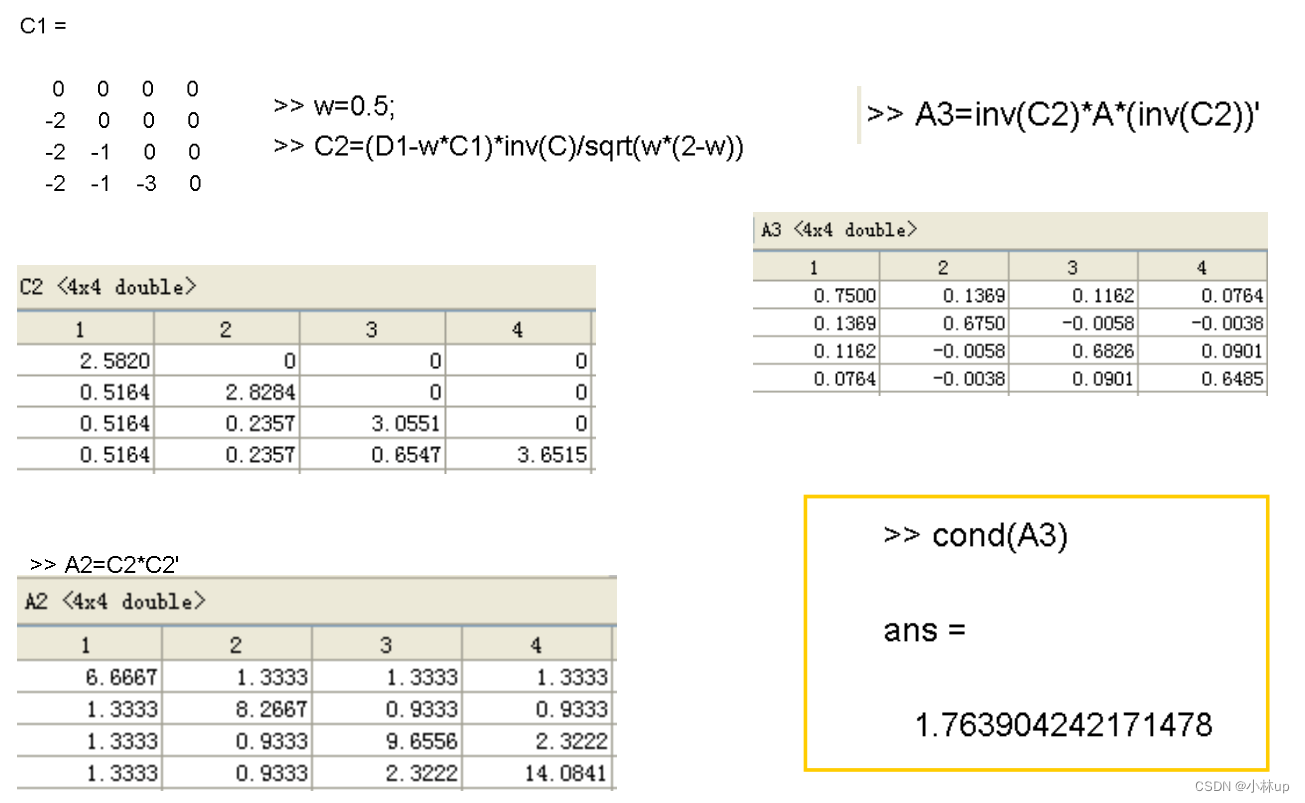The width and height of the screenshot is (1305, 803).
Task: Select cell 3.6515 in the C2 table
Action: [x=518, y=455]
